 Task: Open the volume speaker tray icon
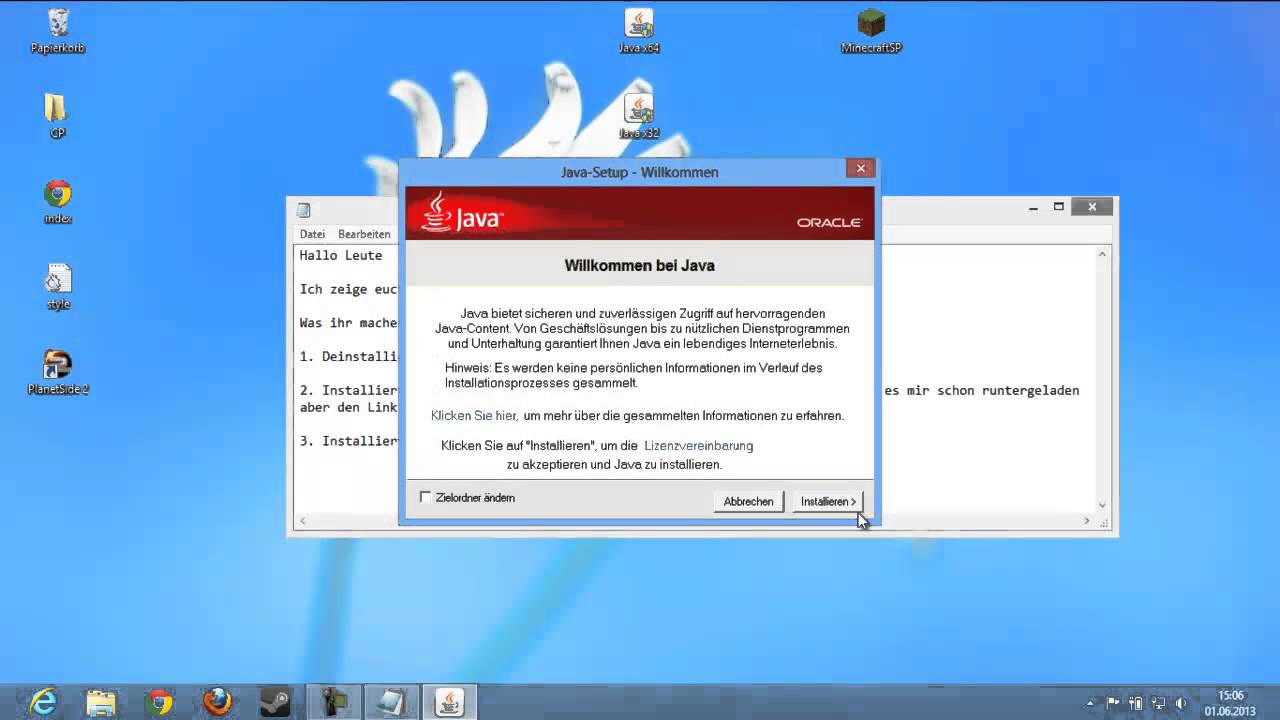1182,703
